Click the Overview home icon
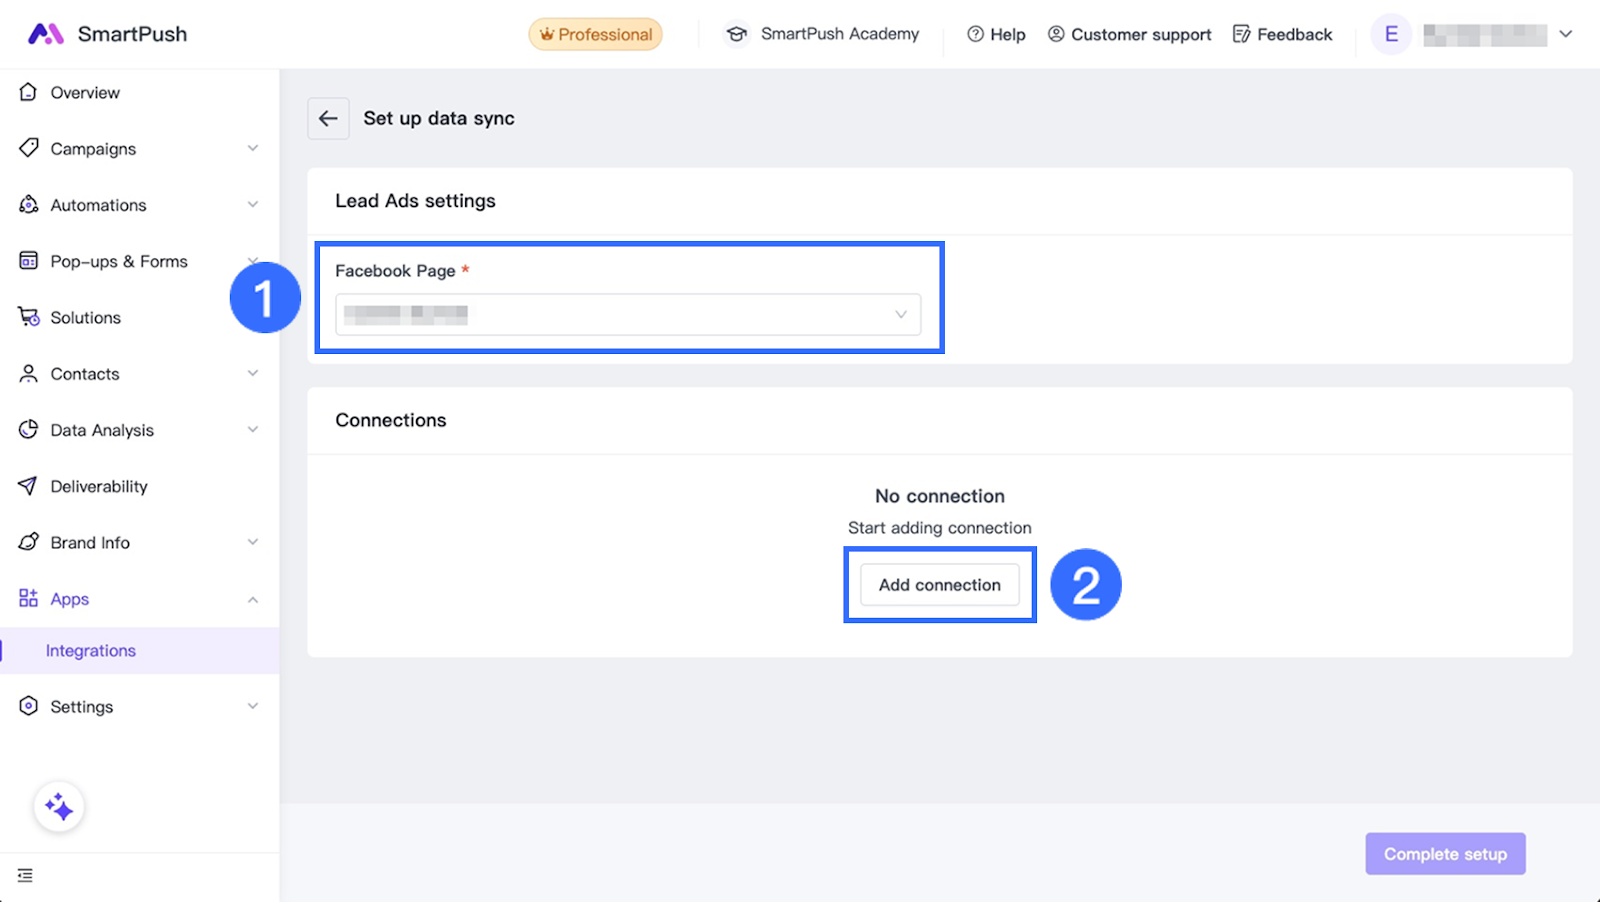Viewport: 1600px width, 902px height. [x=28, y=92]
